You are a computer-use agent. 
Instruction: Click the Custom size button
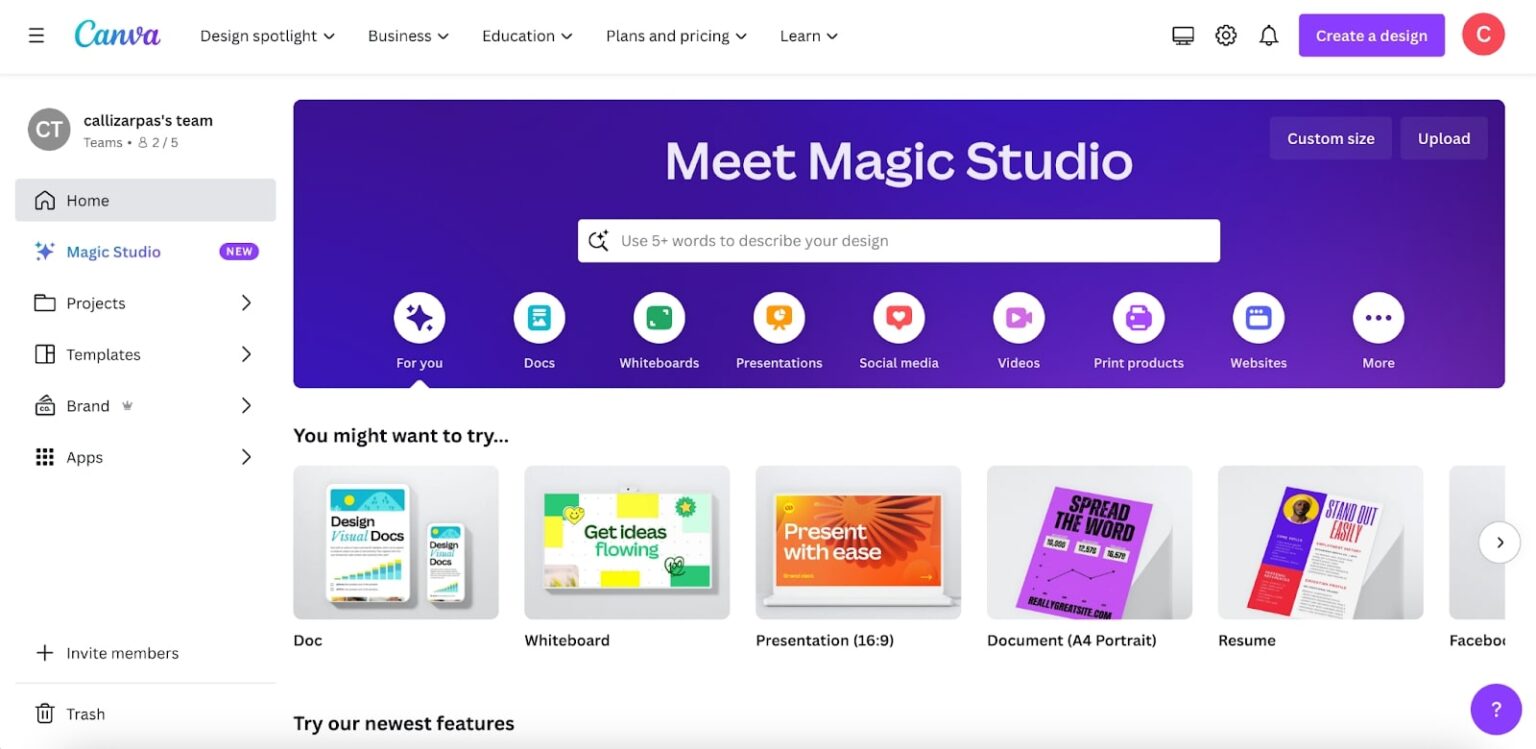(1330, 139)
